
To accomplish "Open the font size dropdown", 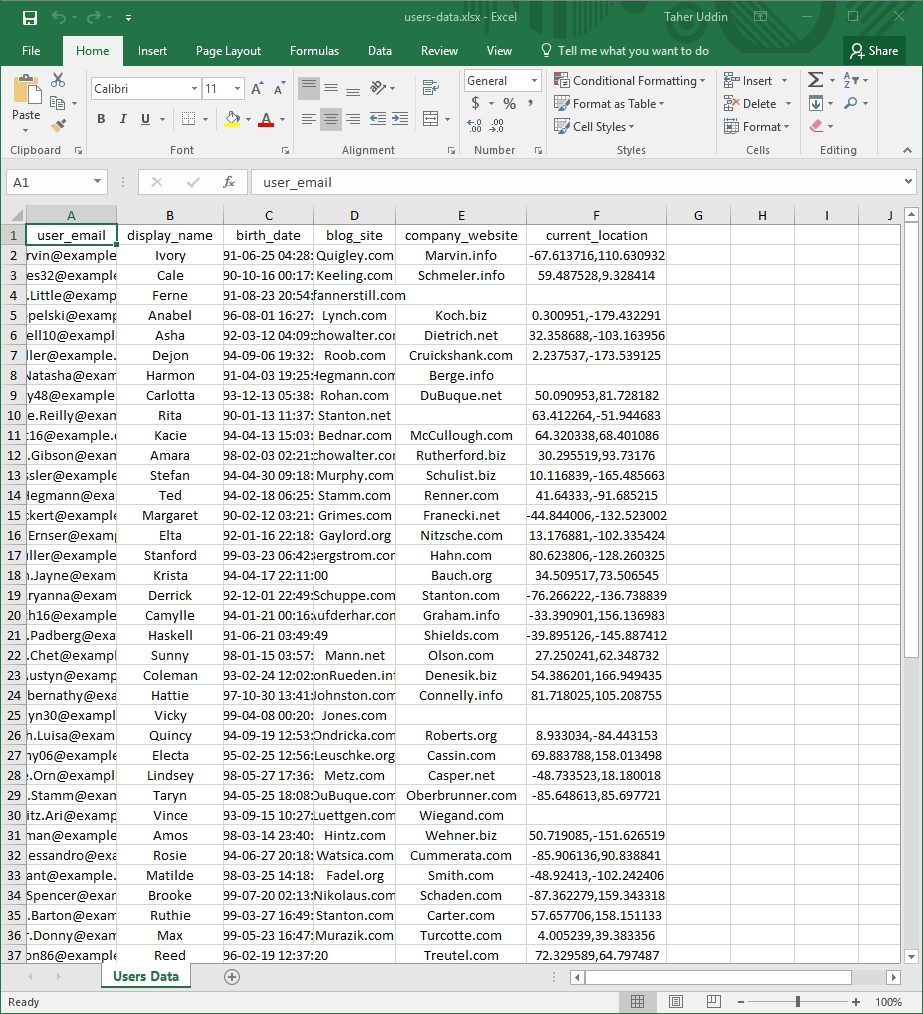I will (x=237, y=89).
